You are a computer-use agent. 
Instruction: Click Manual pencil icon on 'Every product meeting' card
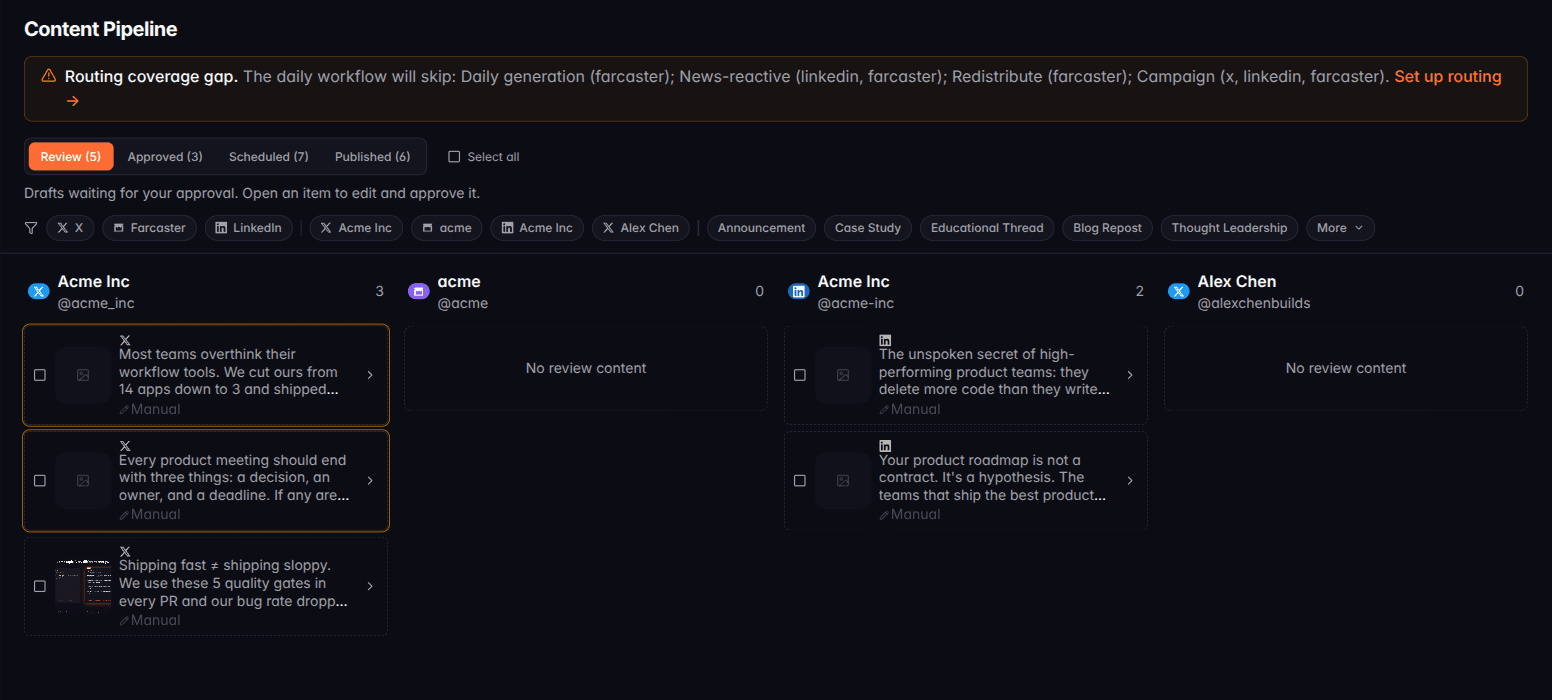coord(124,514)
